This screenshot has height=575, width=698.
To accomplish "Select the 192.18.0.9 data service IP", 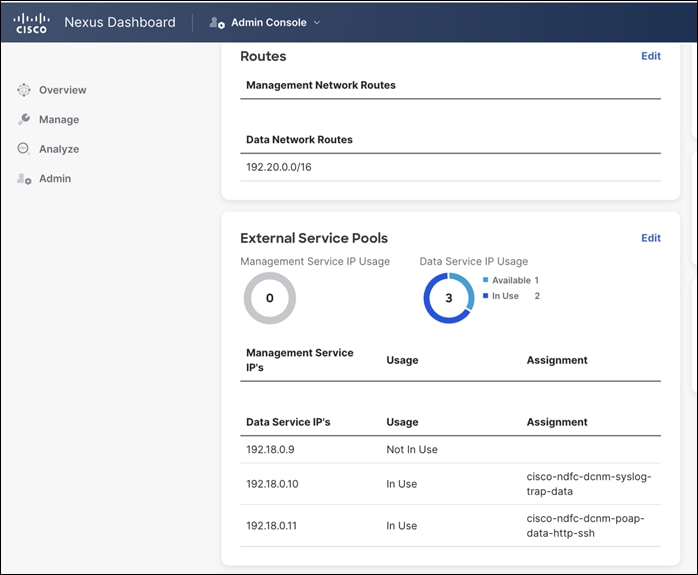I will pos(270,449).
